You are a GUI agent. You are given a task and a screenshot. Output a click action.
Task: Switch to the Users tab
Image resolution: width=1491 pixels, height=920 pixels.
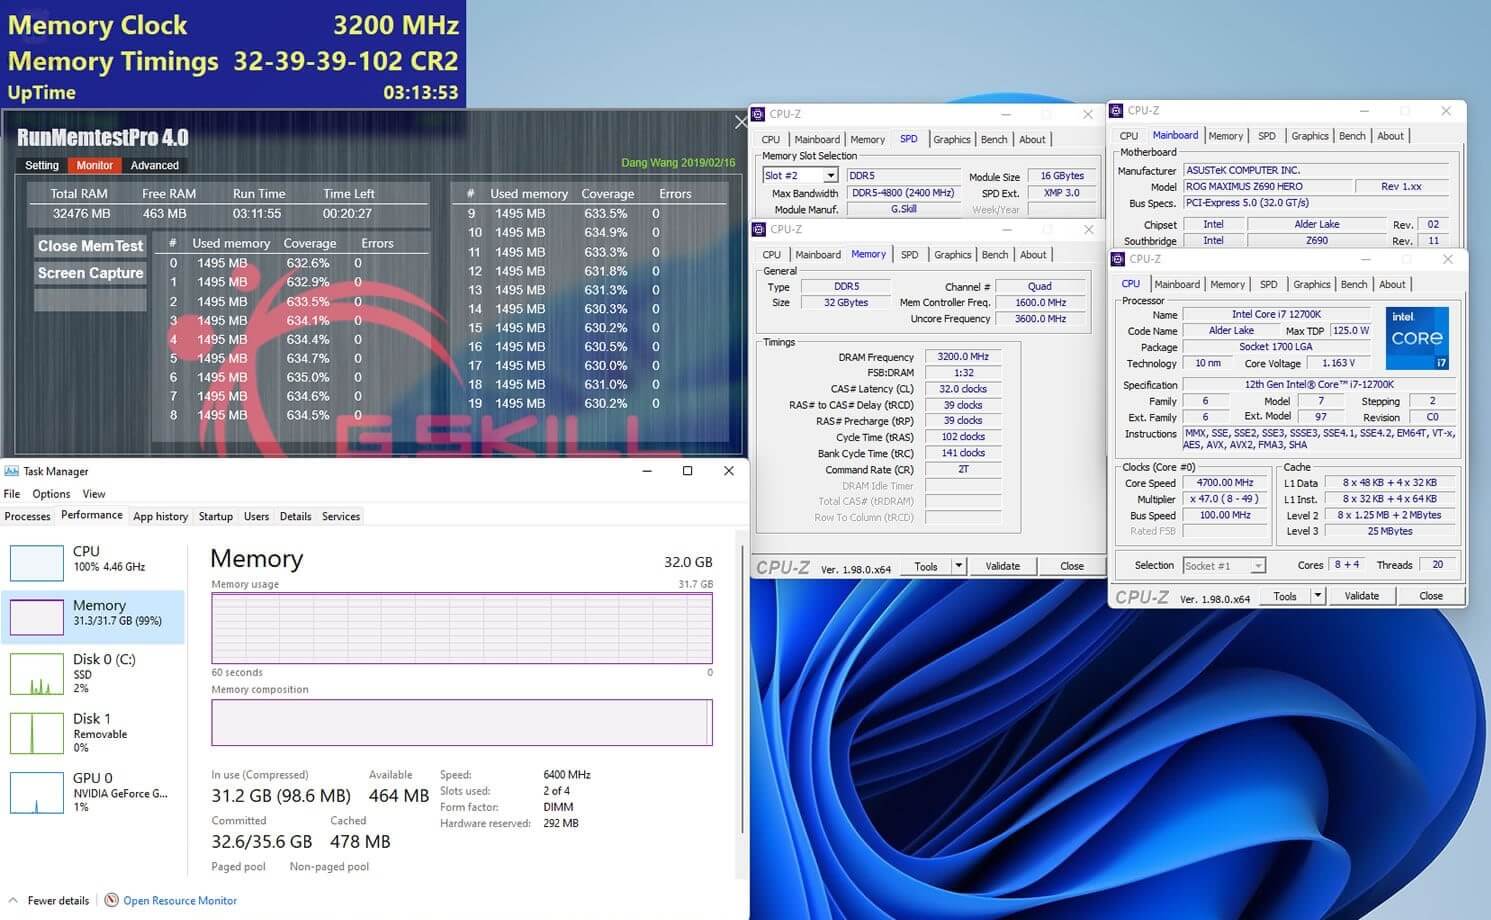[256, 517]
